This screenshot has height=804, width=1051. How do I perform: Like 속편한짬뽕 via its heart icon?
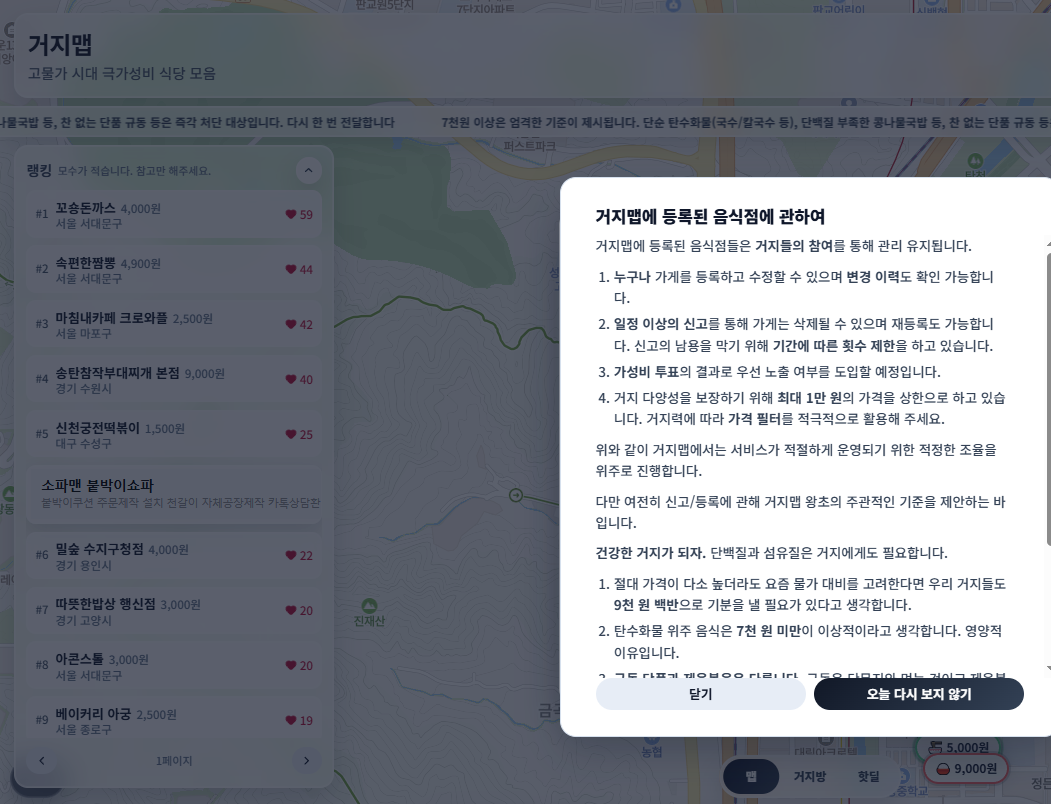coord(291,270)
